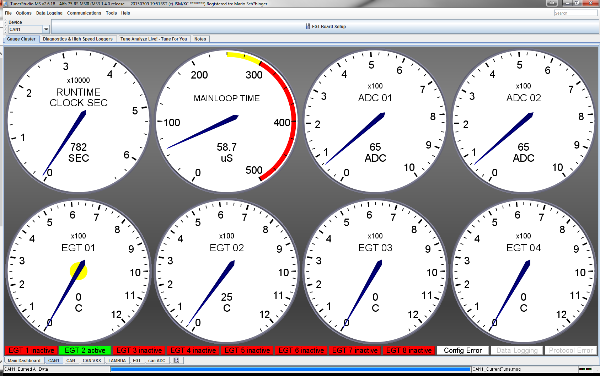Click the EGT 1 inactive indicator
The width and height of the screenshot is (600, 376).
tap(31, 350)
